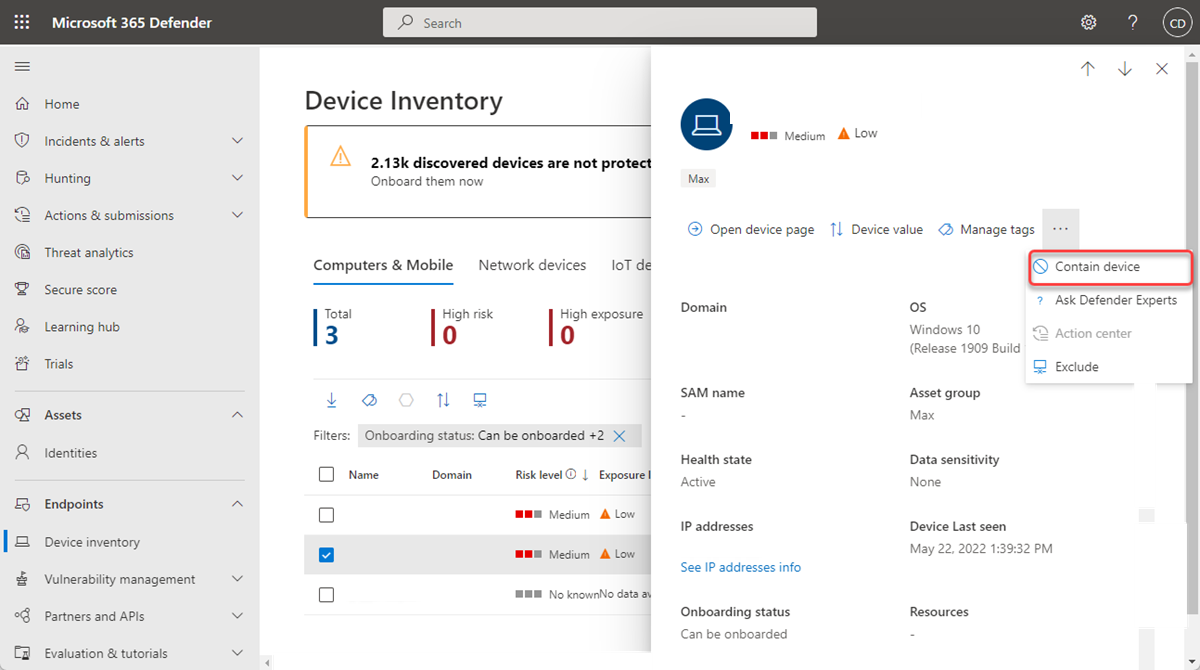Collapse the Assets section chevron
Image resolution: width=1200 pixels, height=670 pixels.
point(237,414)
